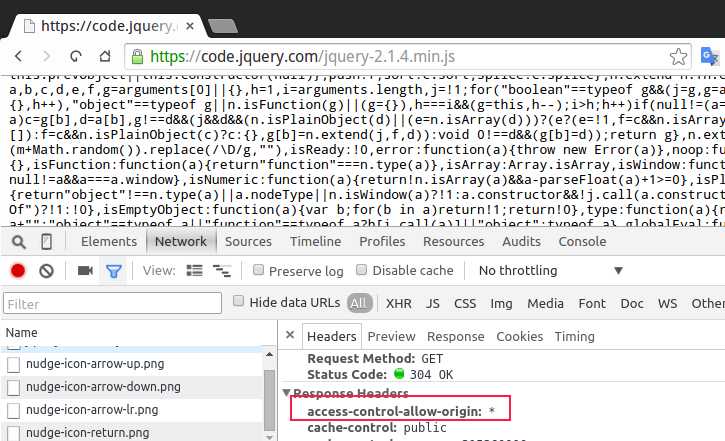This screenshot has height=441, width=725.
Task: Click the green padlock security icon
Action: point(137,57)
